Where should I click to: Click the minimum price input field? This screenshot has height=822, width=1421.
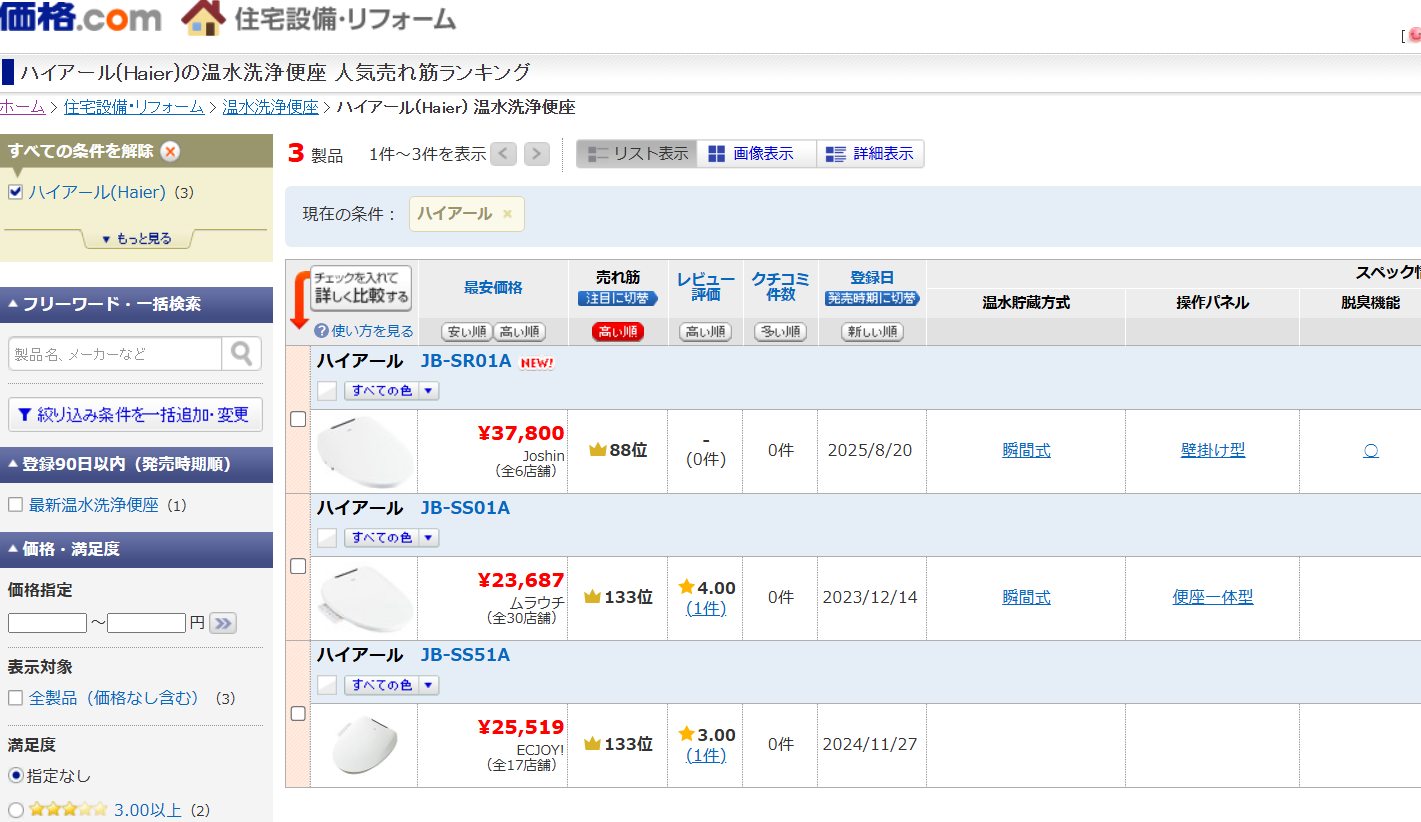(x=47, y=623)
